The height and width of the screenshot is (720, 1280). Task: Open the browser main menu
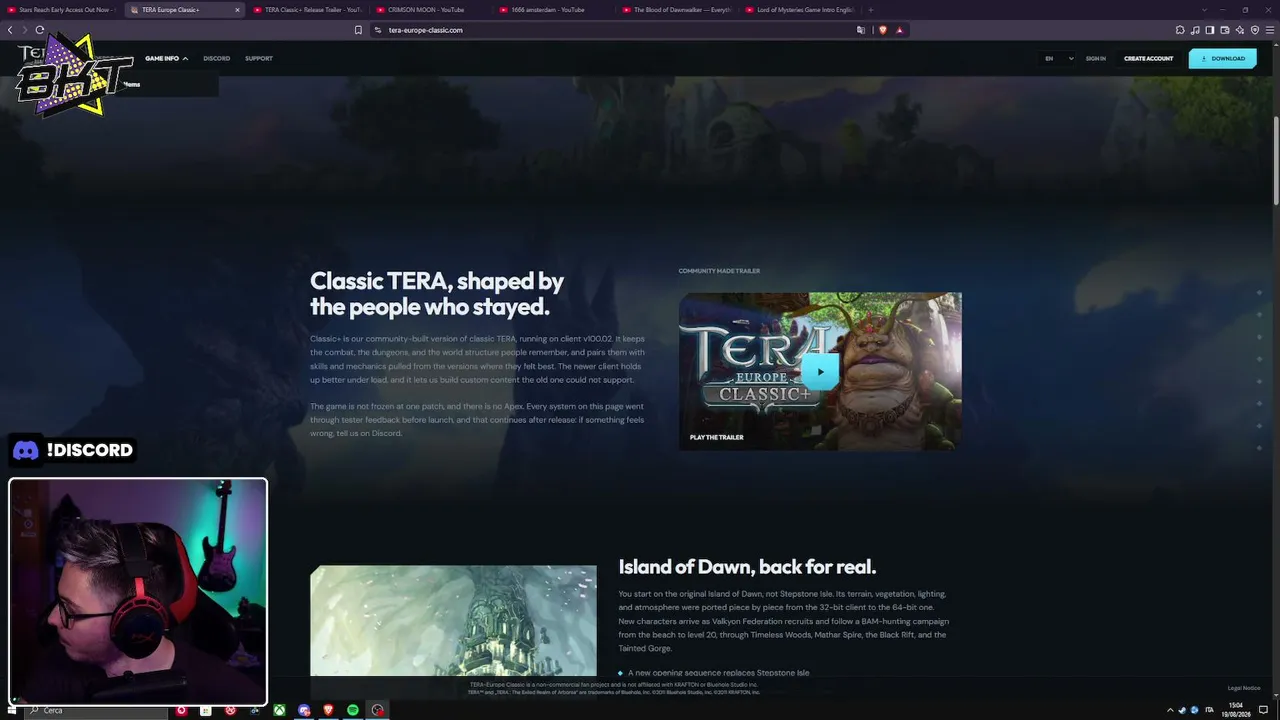pos(1270,30)
